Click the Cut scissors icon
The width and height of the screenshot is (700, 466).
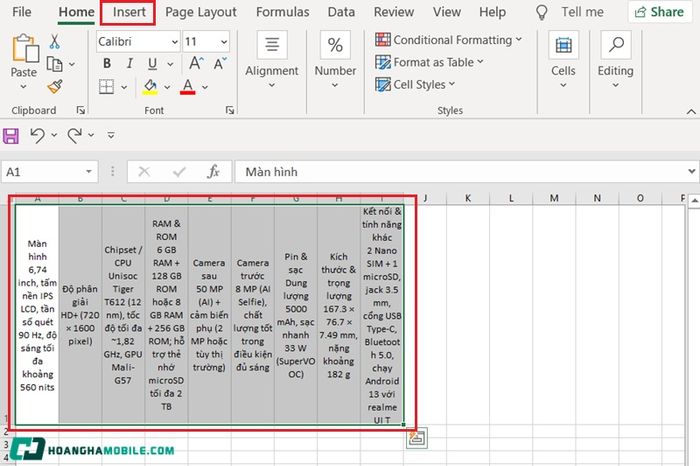click(54, 42)
